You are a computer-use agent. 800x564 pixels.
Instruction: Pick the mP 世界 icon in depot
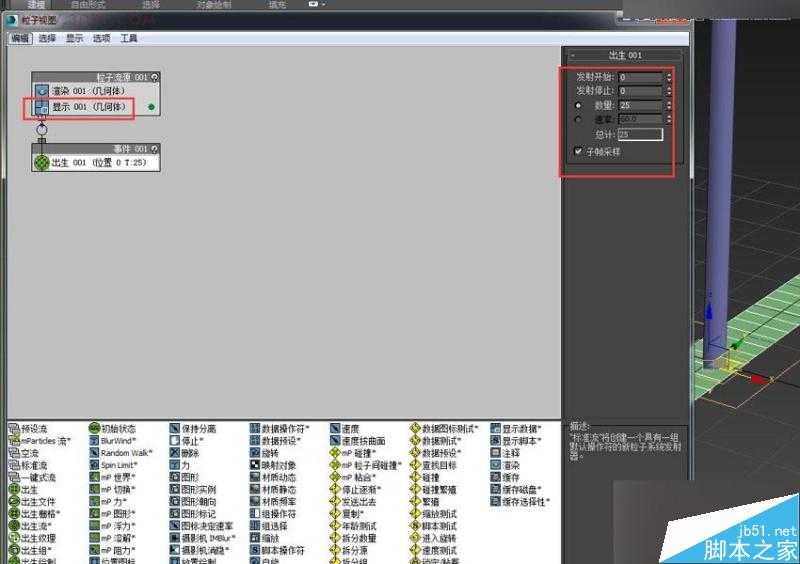coord(94,477)
